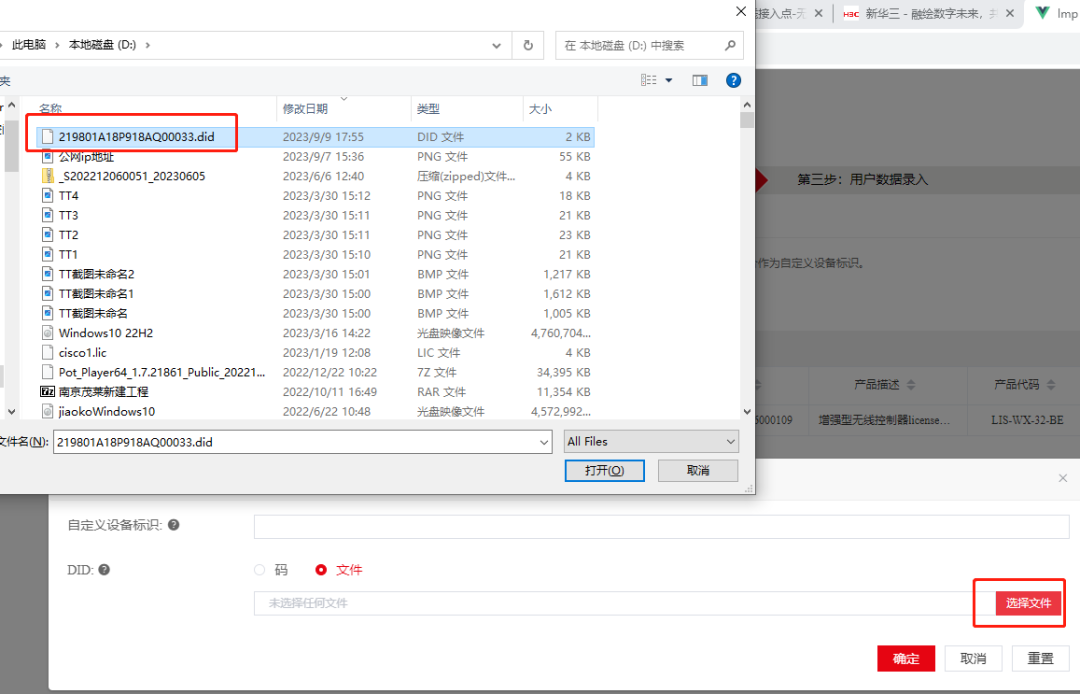This screenshot has width=1080, height=694.
Task: Click the 7z icon of 南京茂莱新建工程
Action: [48, 392]
